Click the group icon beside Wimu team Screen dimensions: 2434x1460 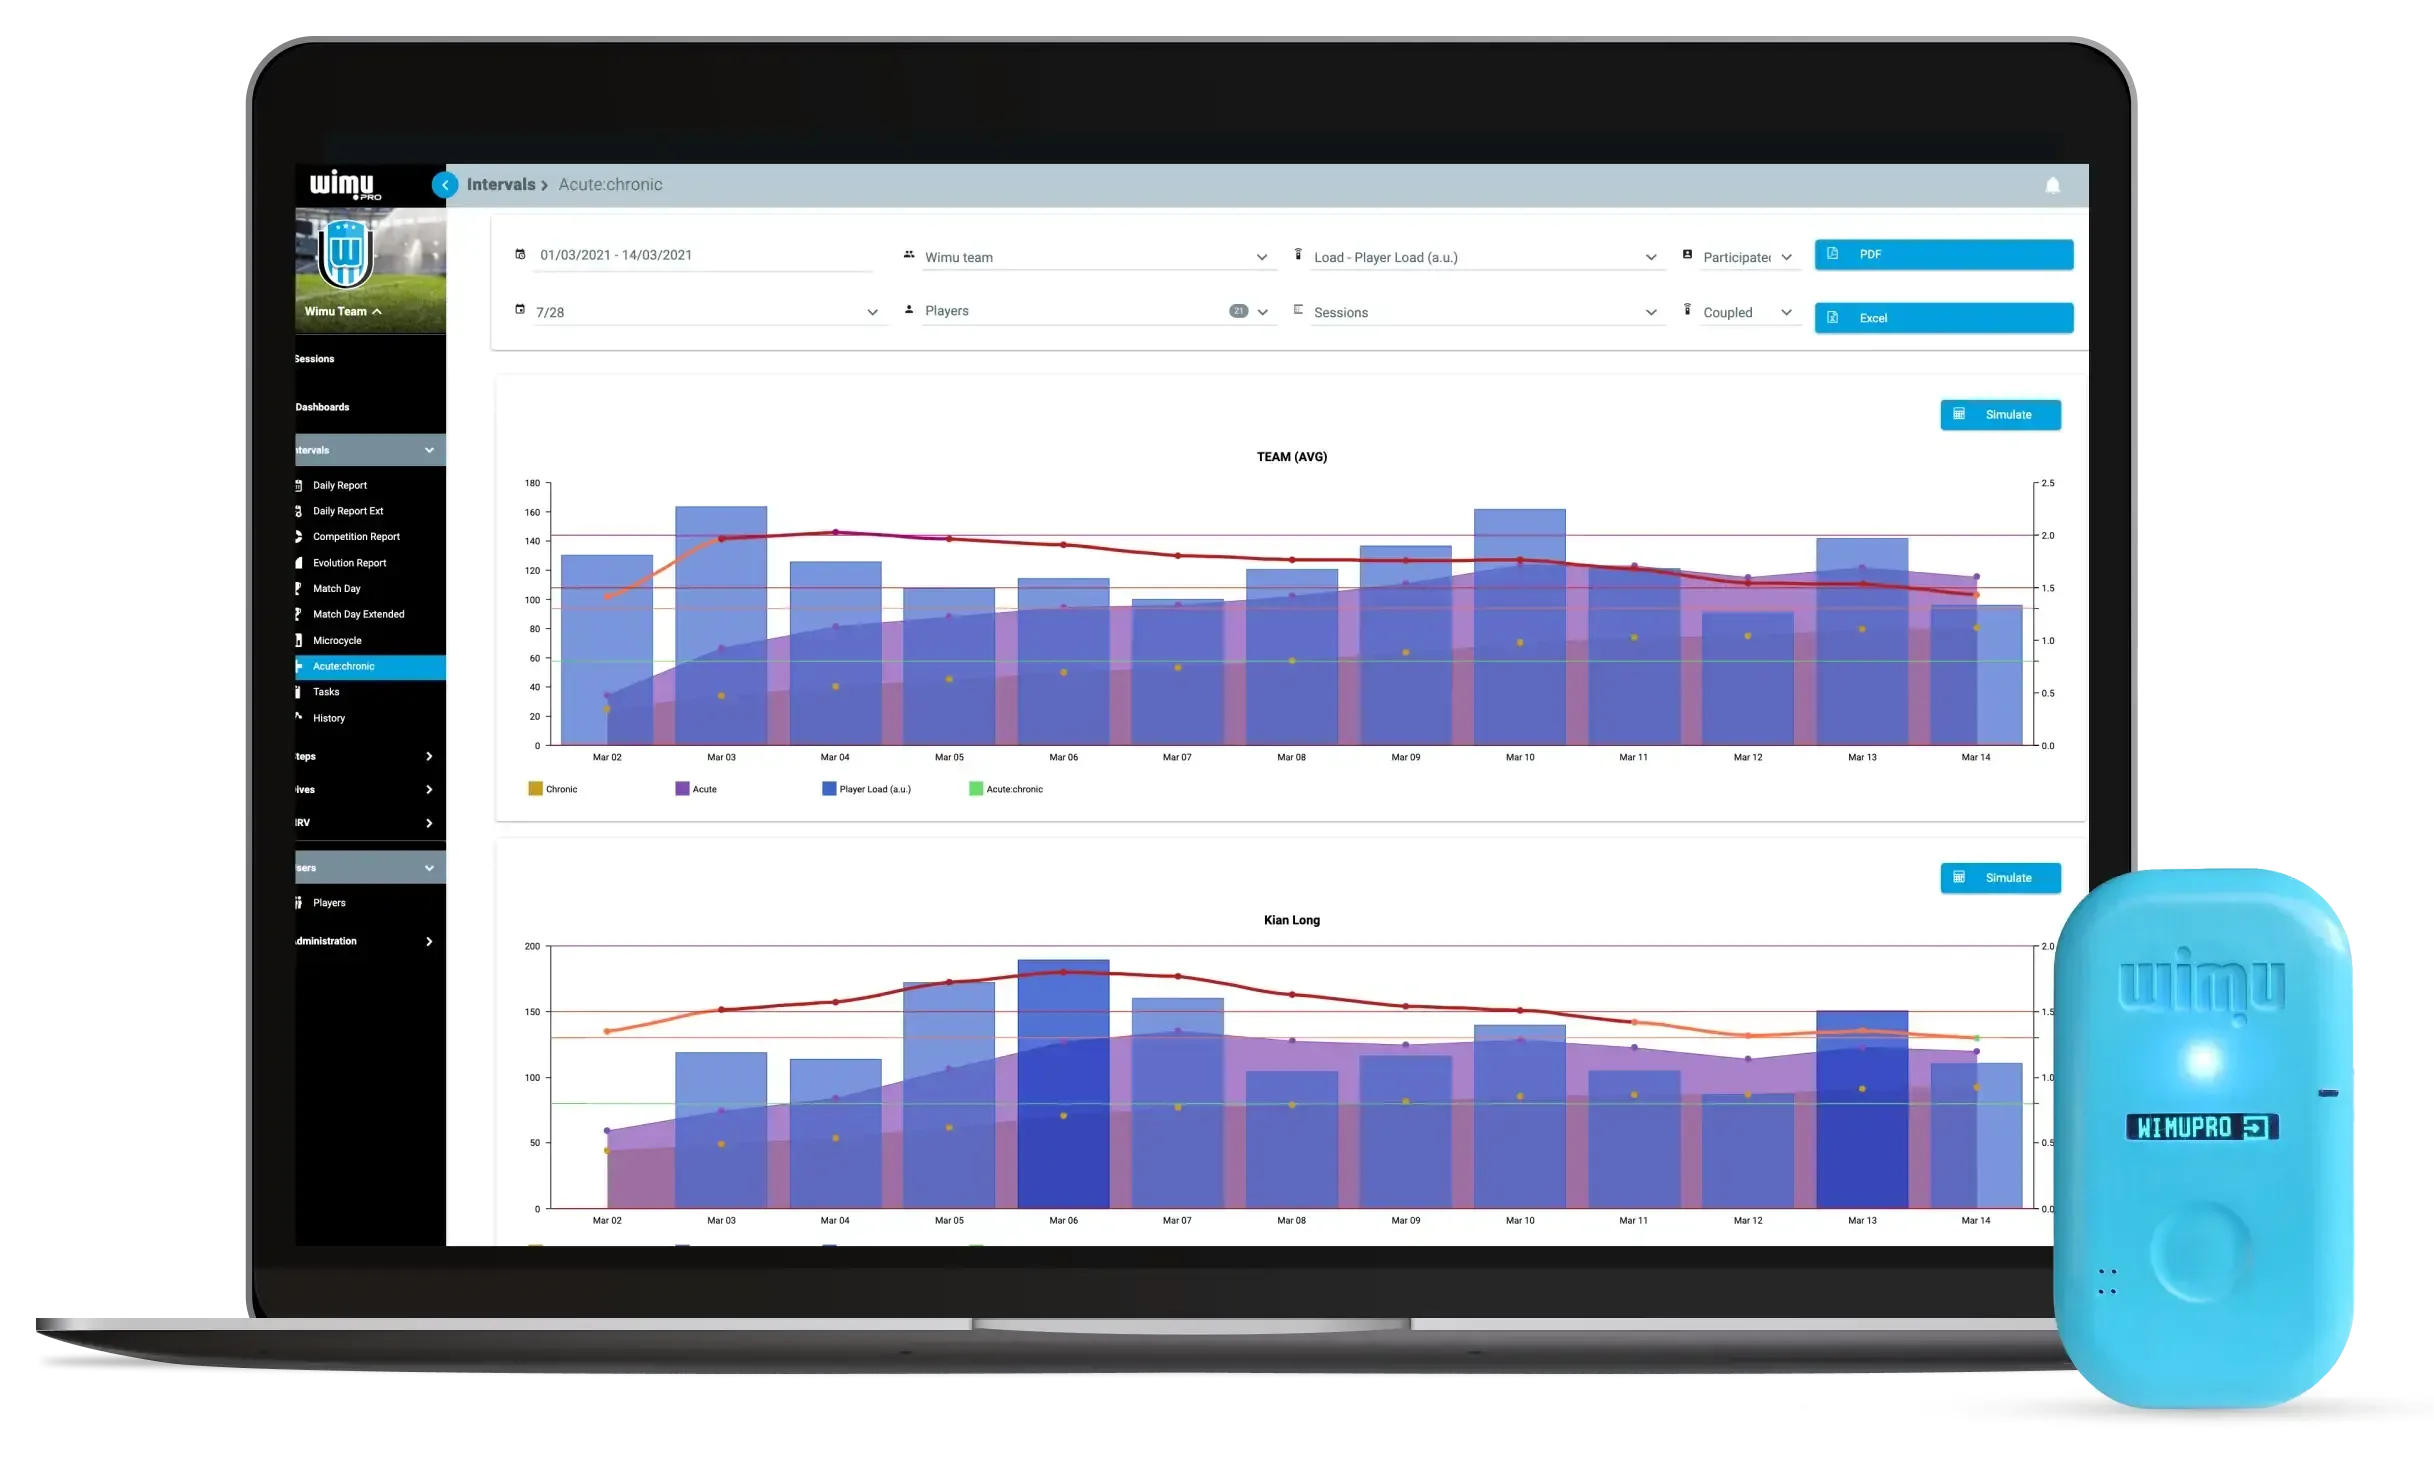909,255
